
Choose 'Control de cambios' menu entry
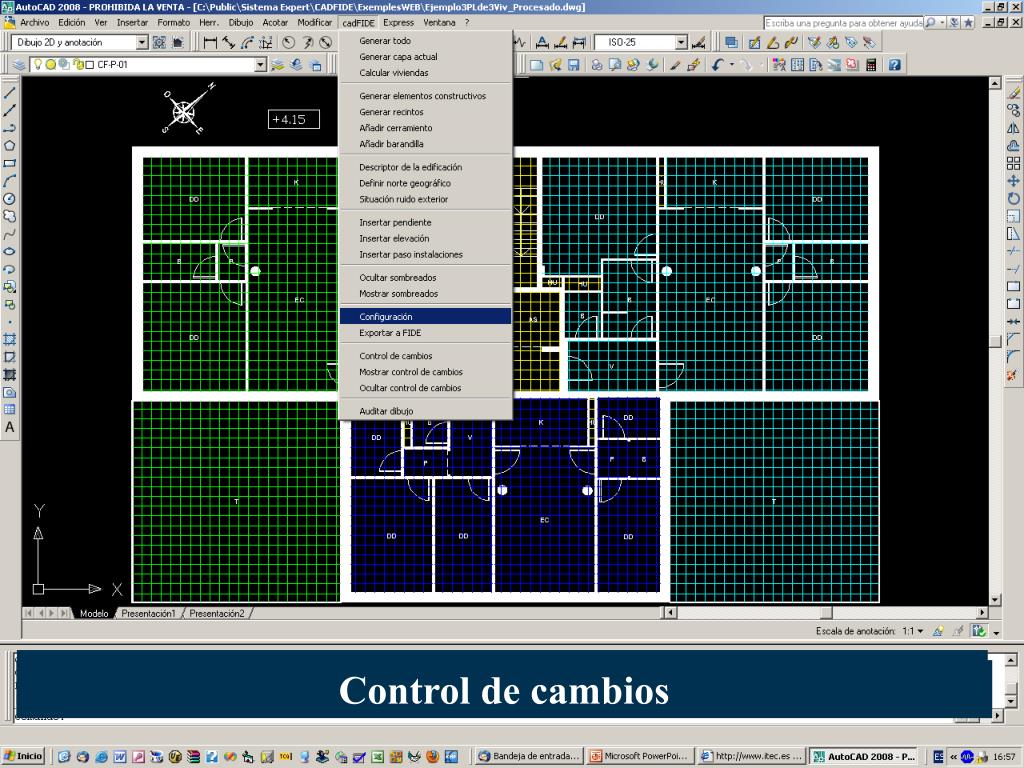pos(425,356)
